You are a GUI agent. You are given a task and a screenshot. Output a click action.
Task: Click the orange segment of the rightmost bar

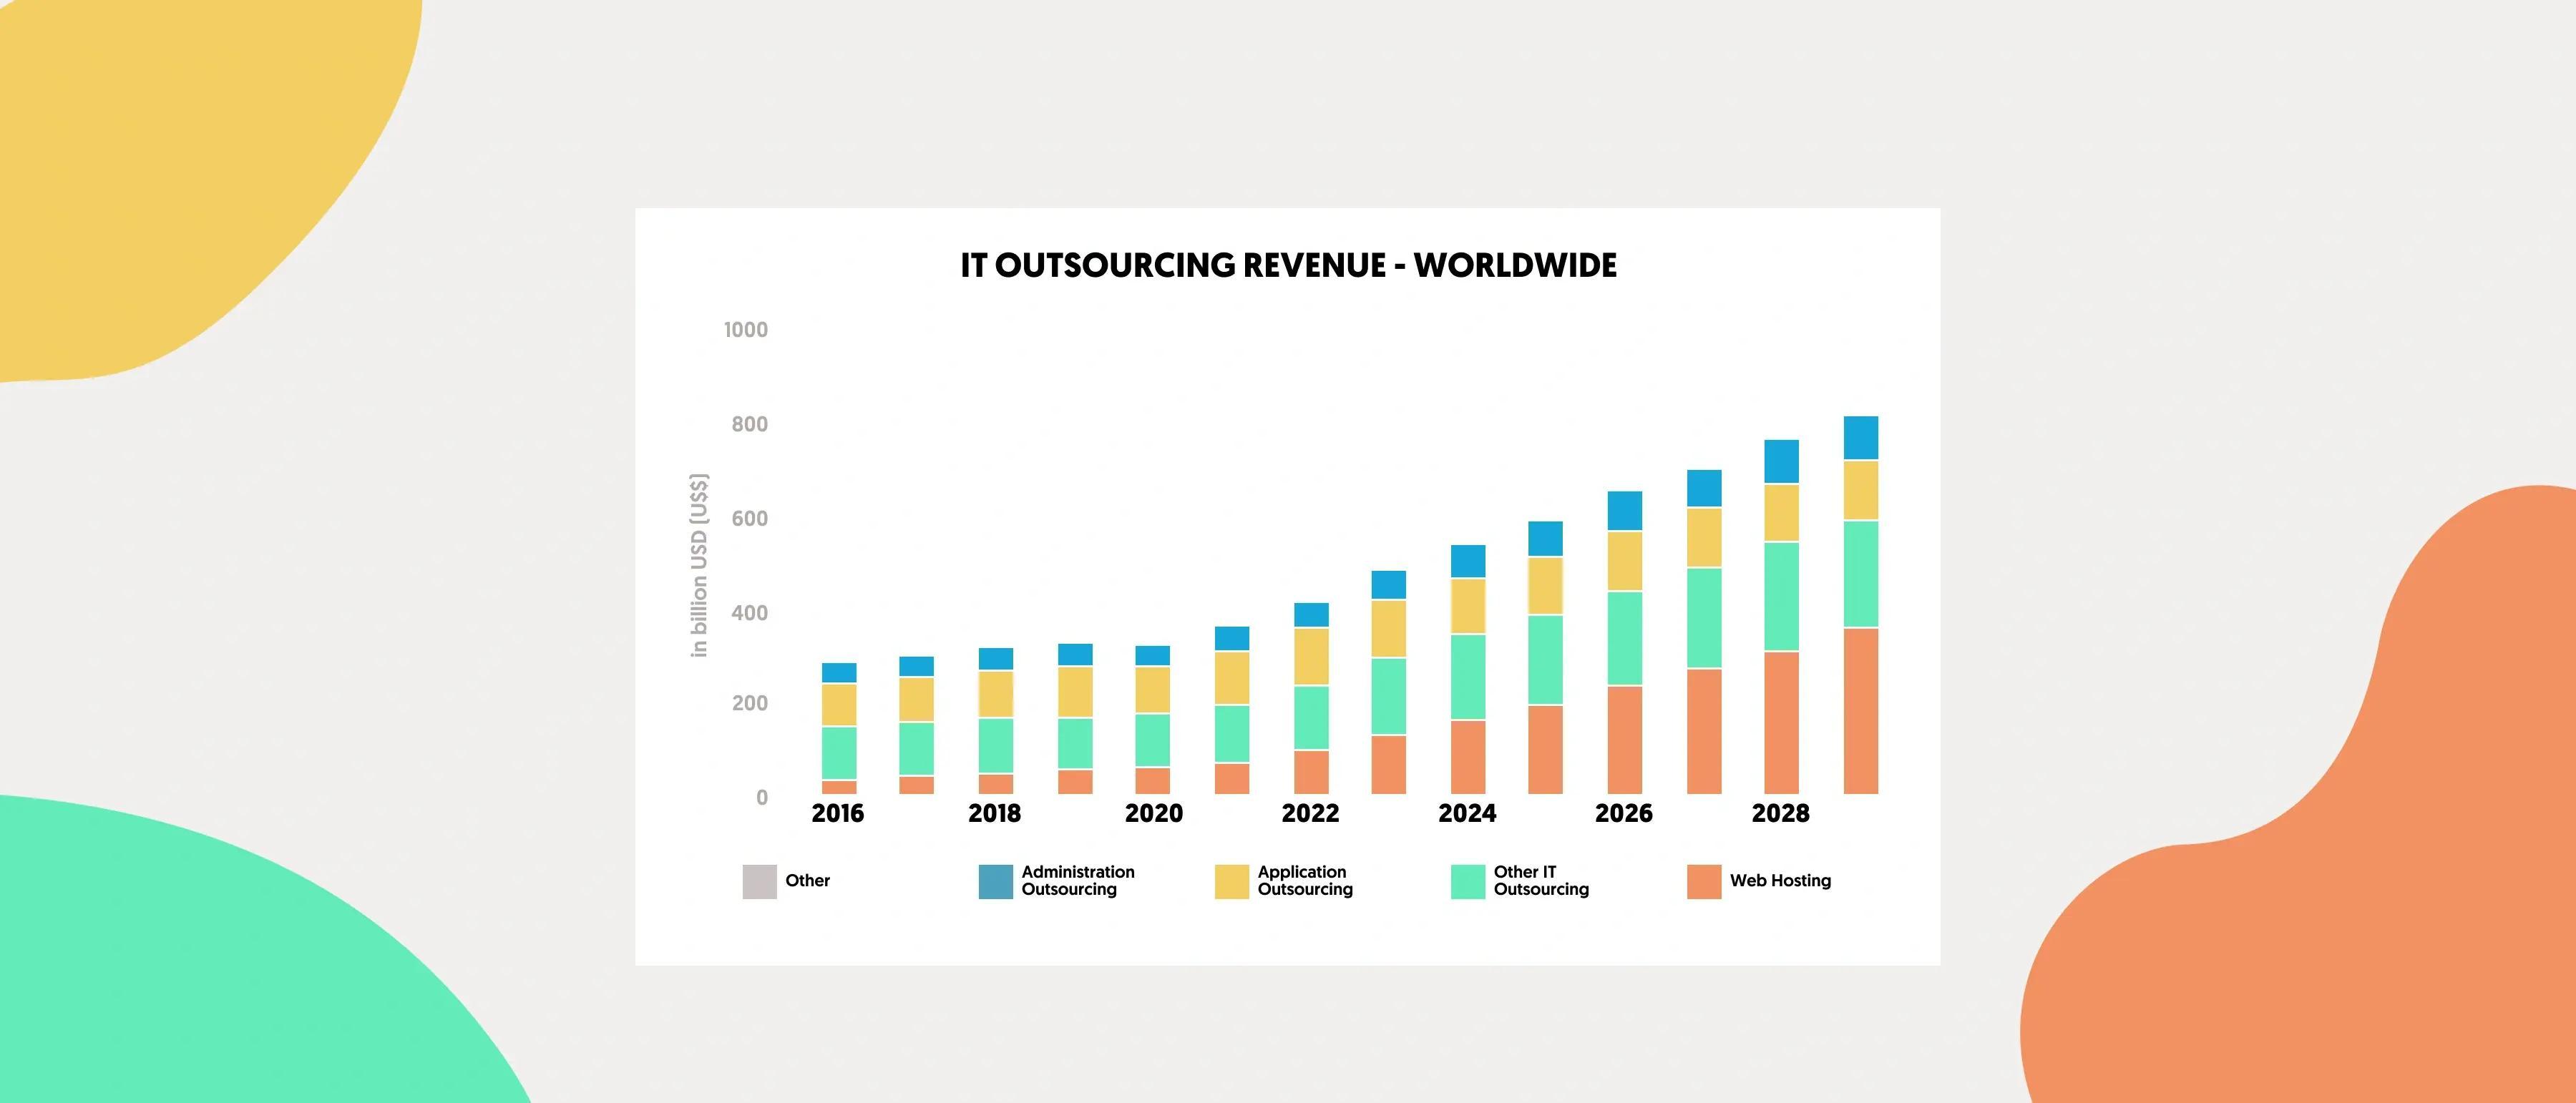1860,711
